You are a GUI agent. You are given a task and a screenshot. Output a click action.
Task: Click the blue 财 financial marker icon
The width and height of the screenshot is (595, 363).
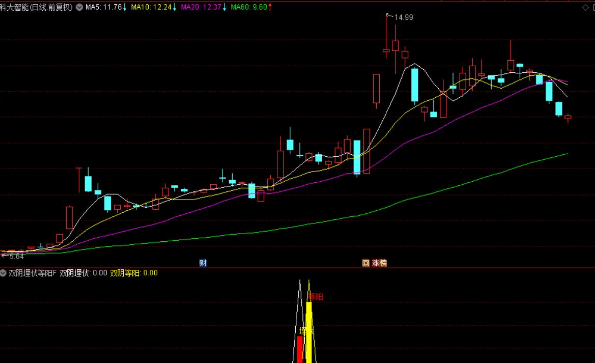[203, 262]
